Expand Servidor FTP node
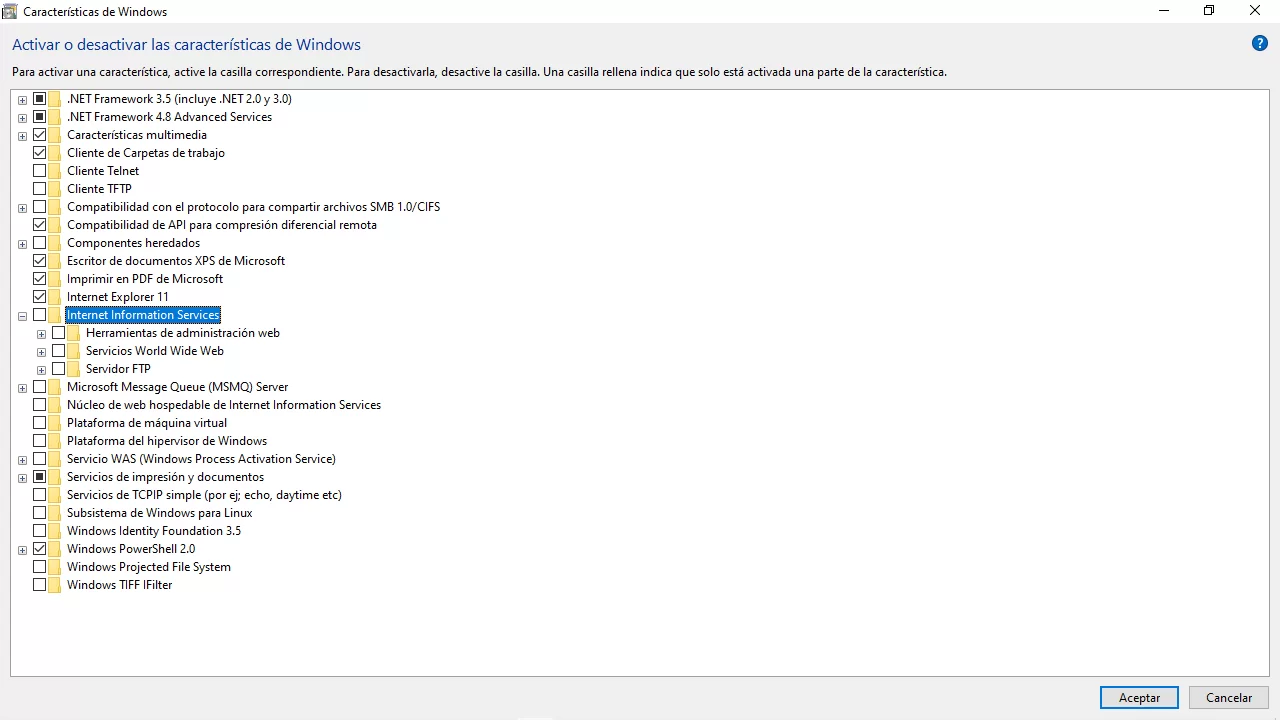 click(41, 370)
